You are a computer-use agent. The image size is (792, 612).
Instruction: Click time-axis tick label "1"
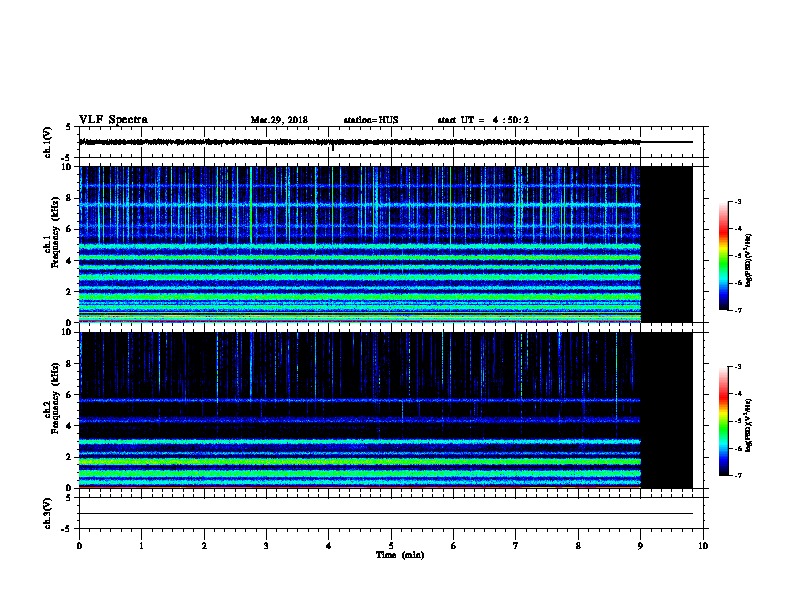[141, 546]
